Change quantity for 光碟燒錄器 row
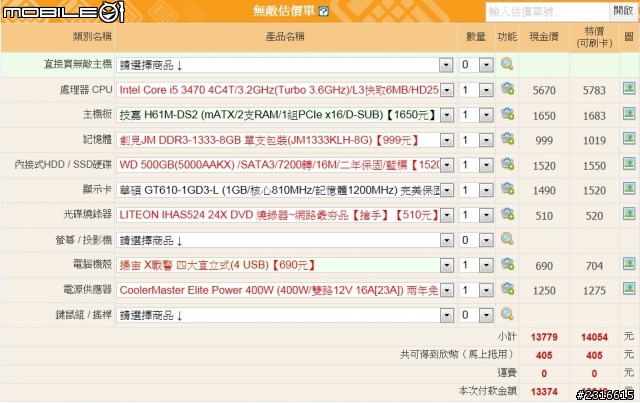The width and height of the screenshot is (640, 403). click(x=476, y=215)
